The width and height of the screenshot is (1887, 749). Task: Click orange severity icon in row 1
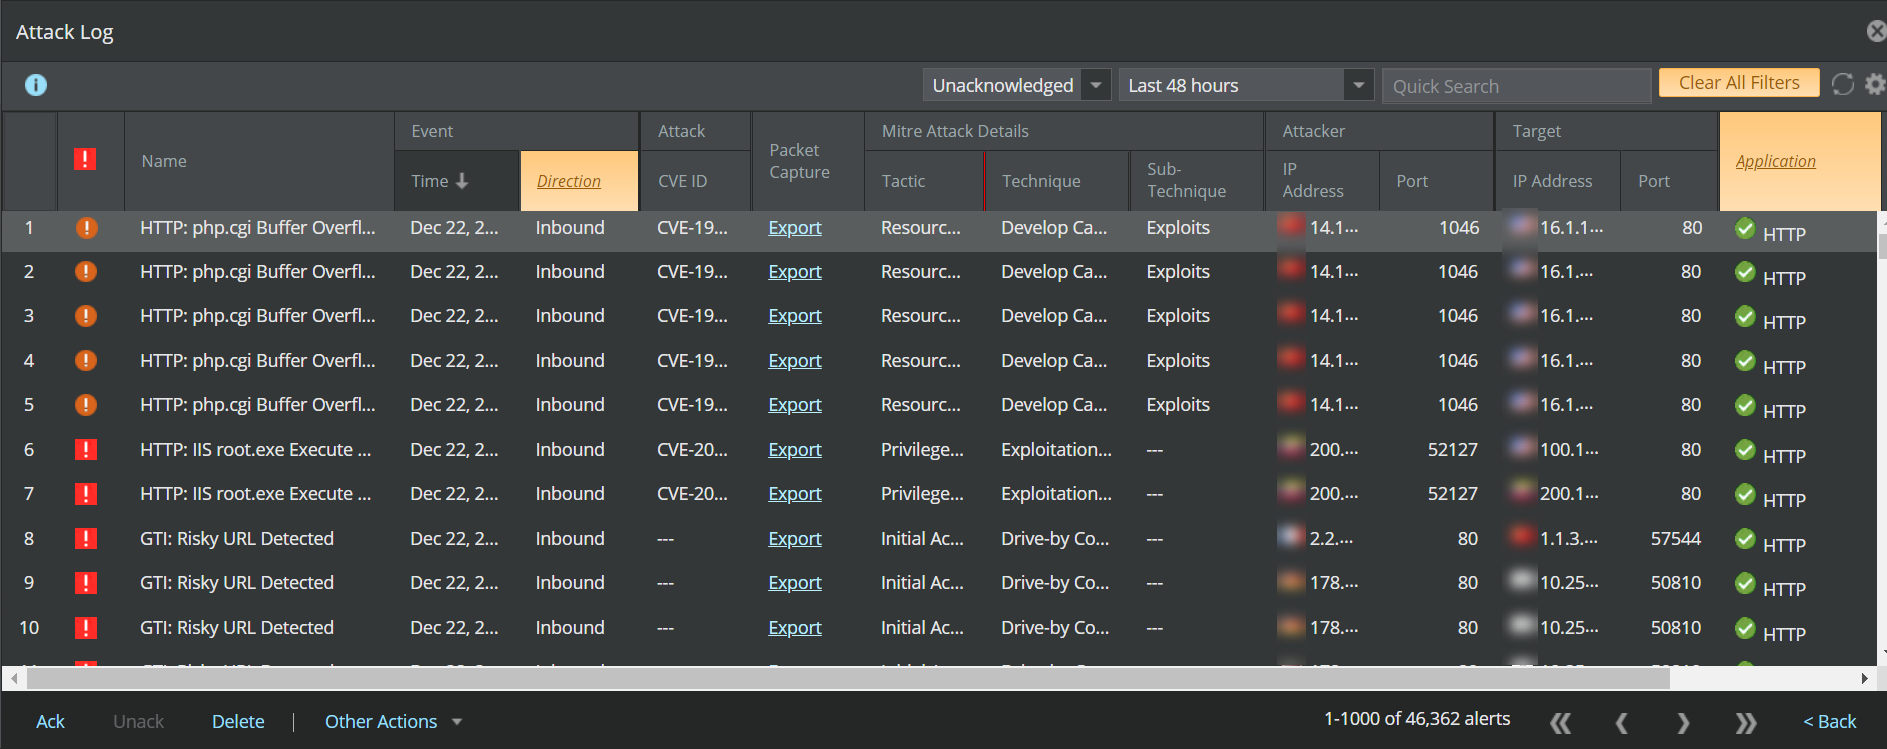tap(87, 228)
